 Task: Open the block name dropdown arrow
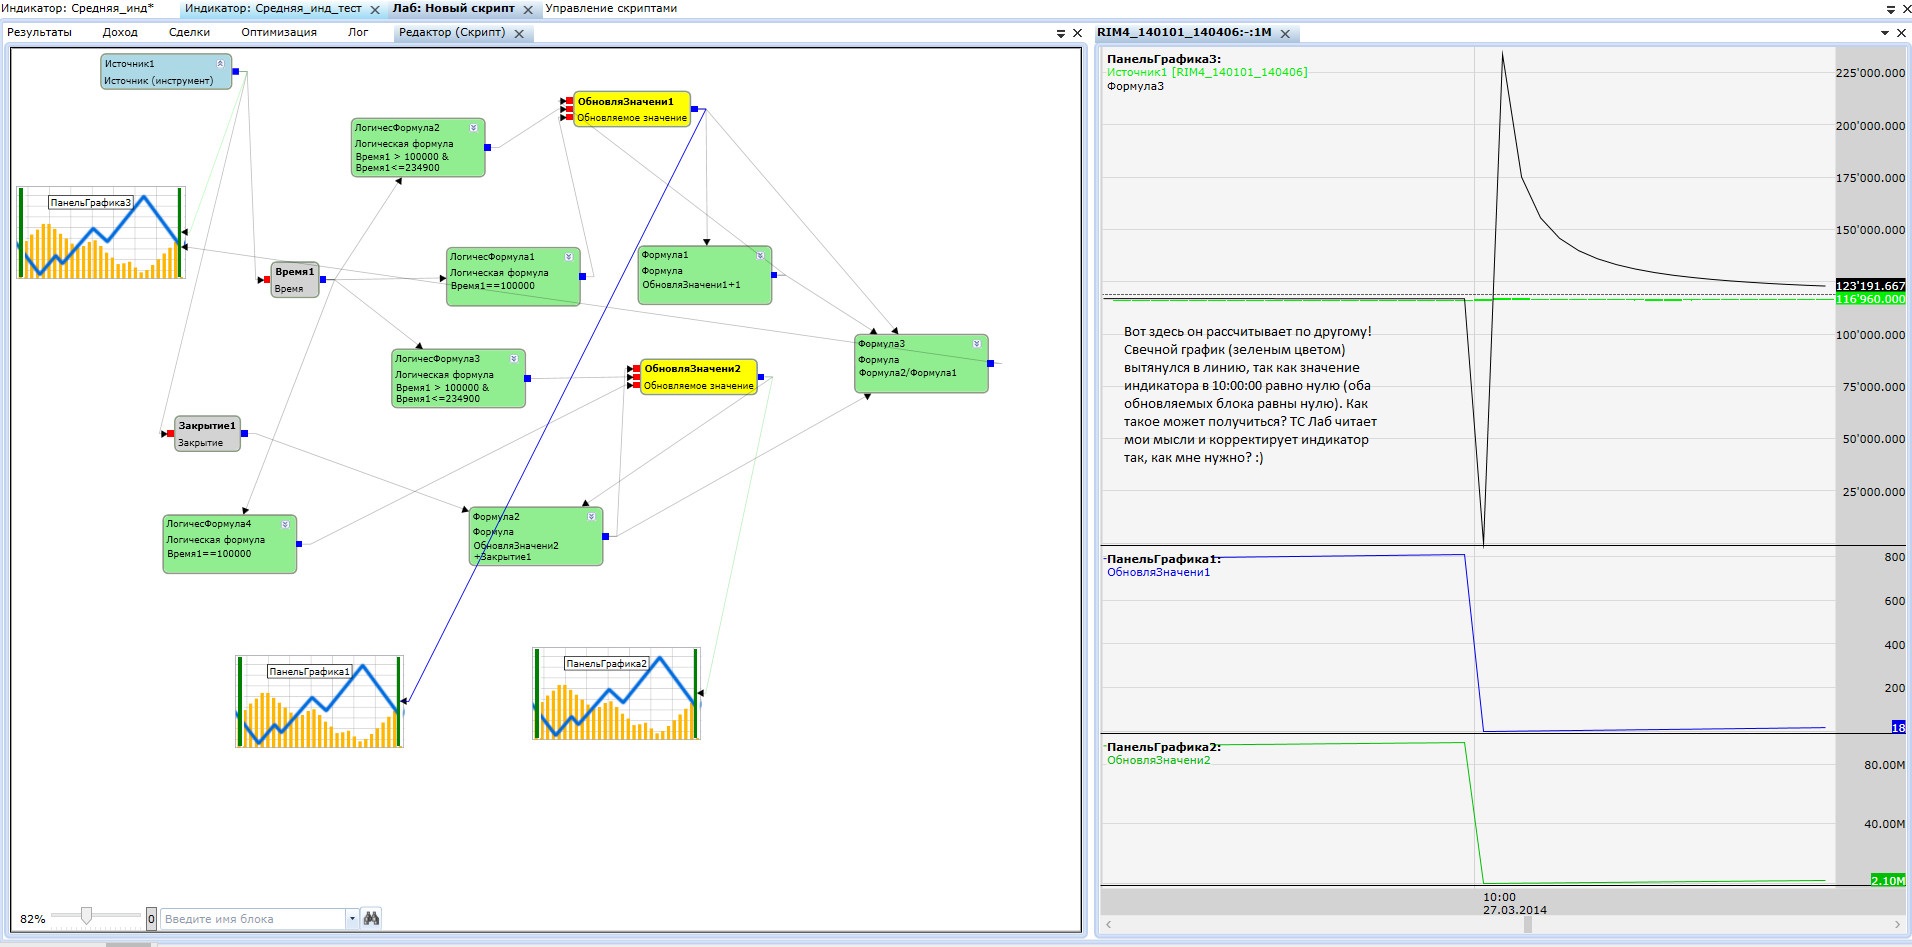(x=352, y=918)
